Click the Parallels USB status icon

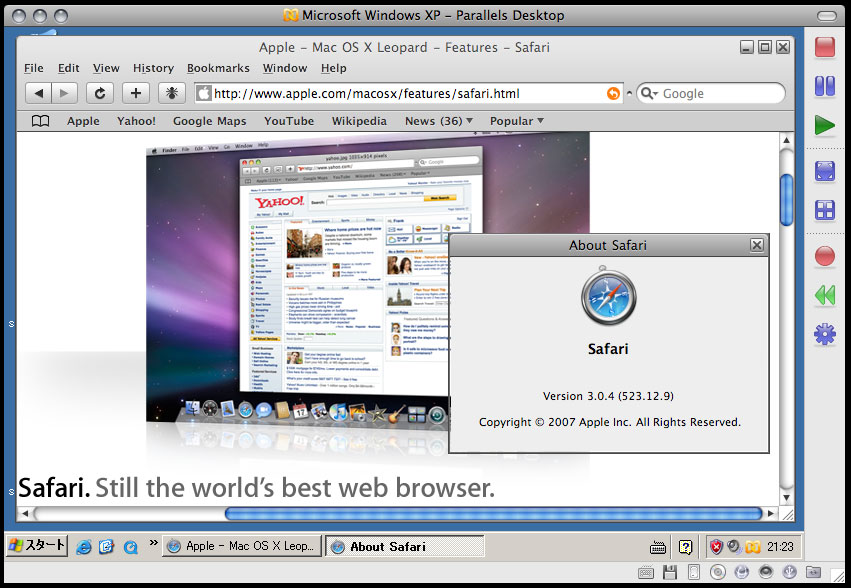[x=789, y=572]
